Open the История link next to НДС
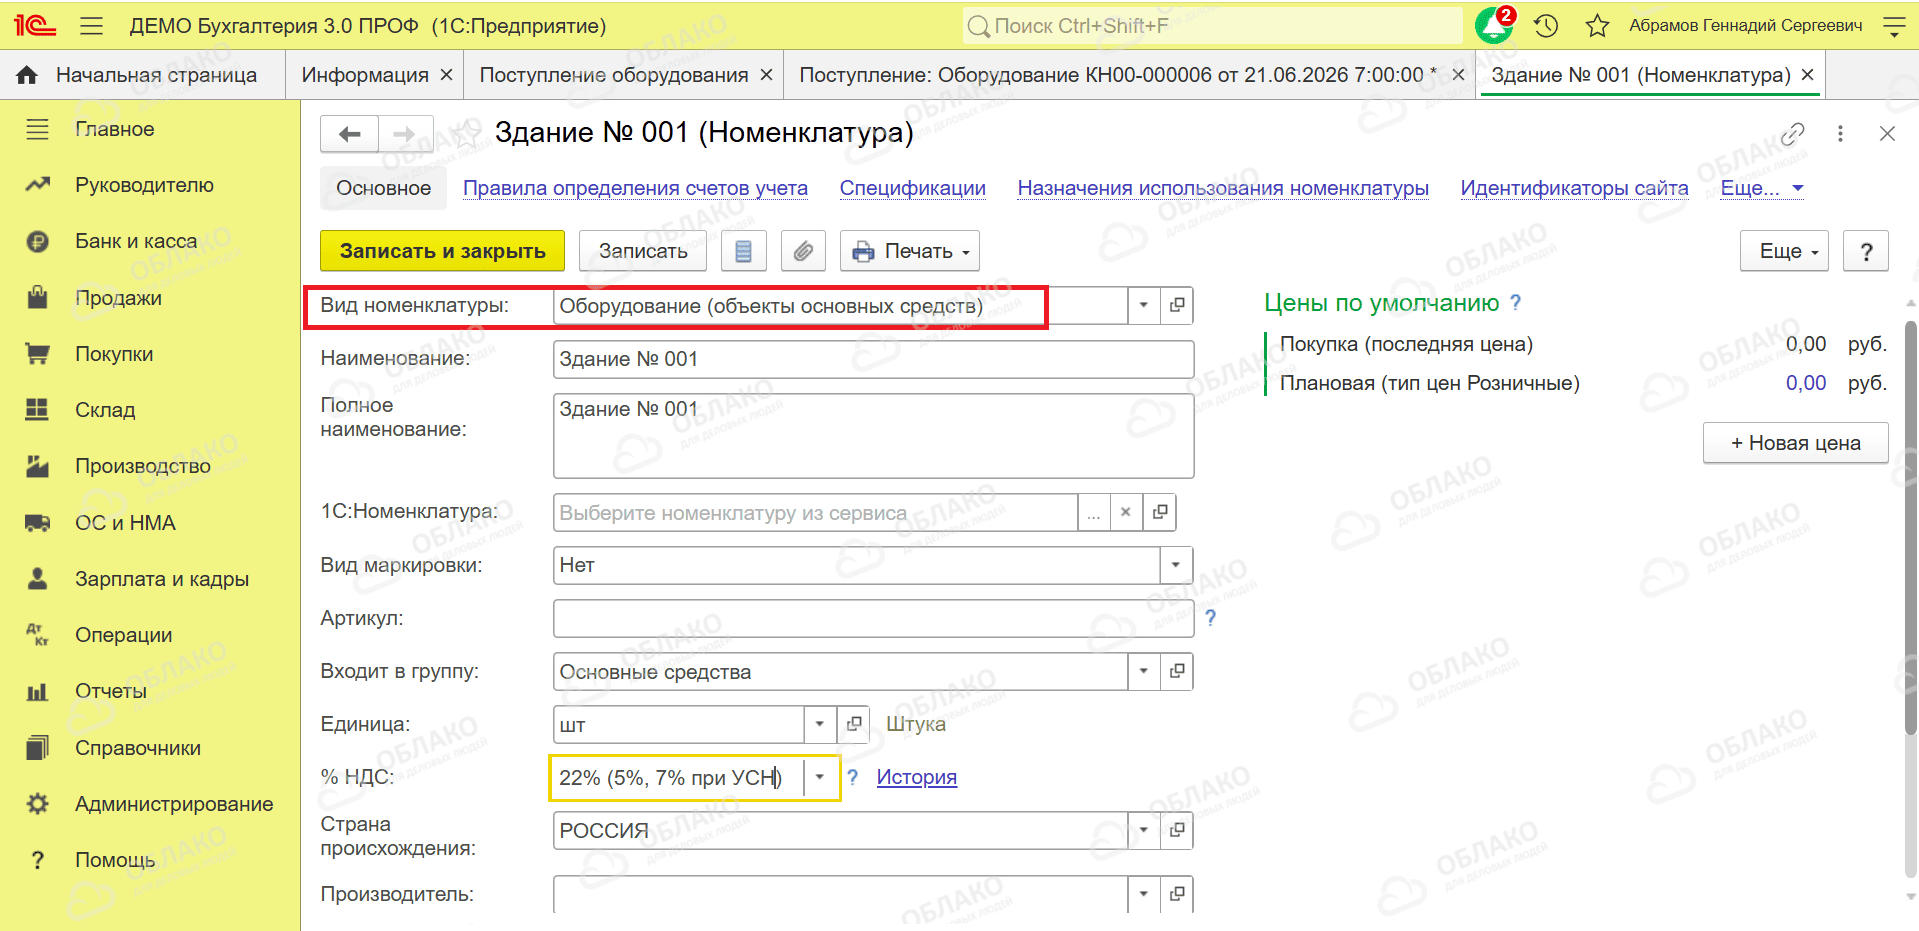 [917, 777]
